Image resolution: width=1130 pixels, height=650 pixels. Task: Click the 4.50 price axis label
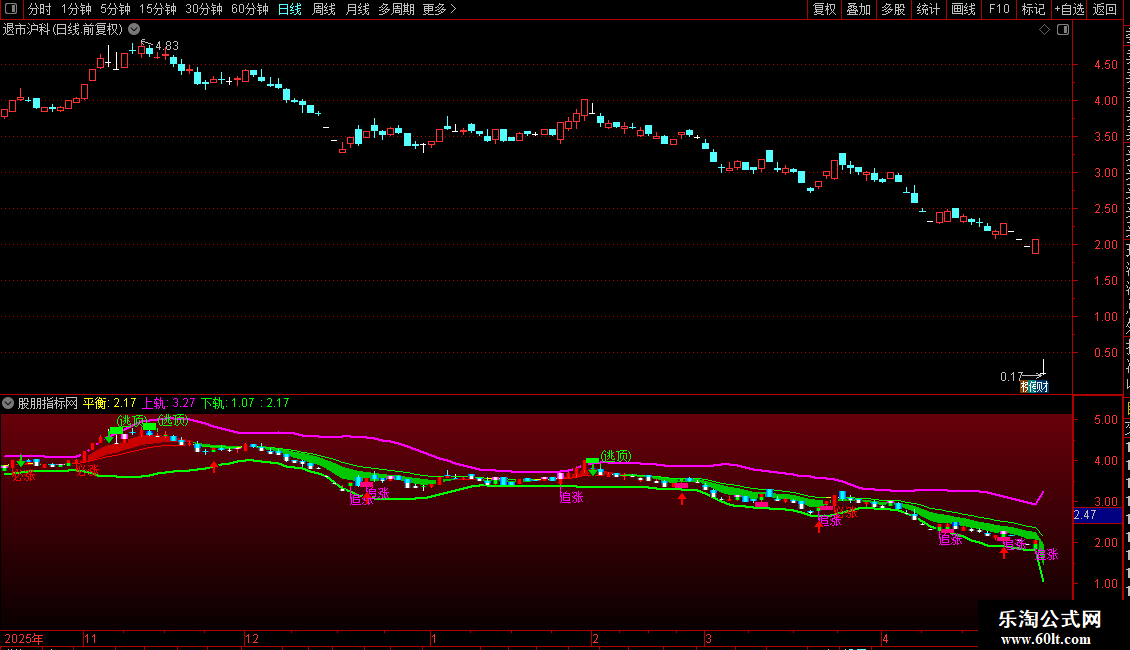(1105, 65)
